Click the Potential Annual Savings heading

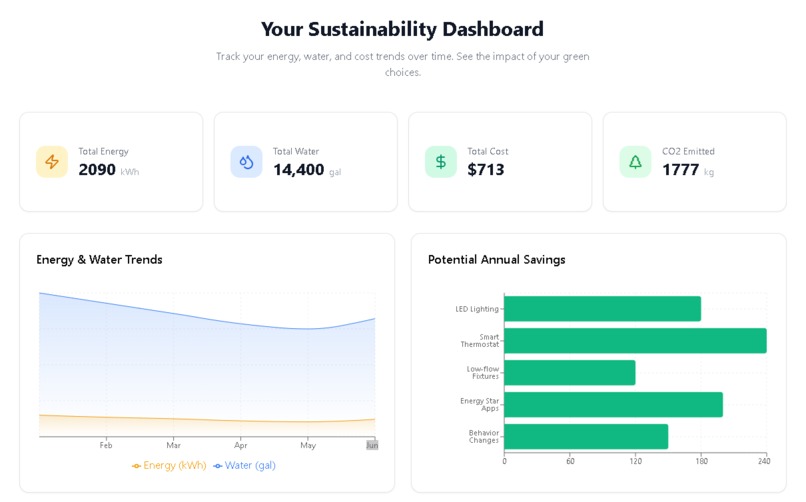497,259
